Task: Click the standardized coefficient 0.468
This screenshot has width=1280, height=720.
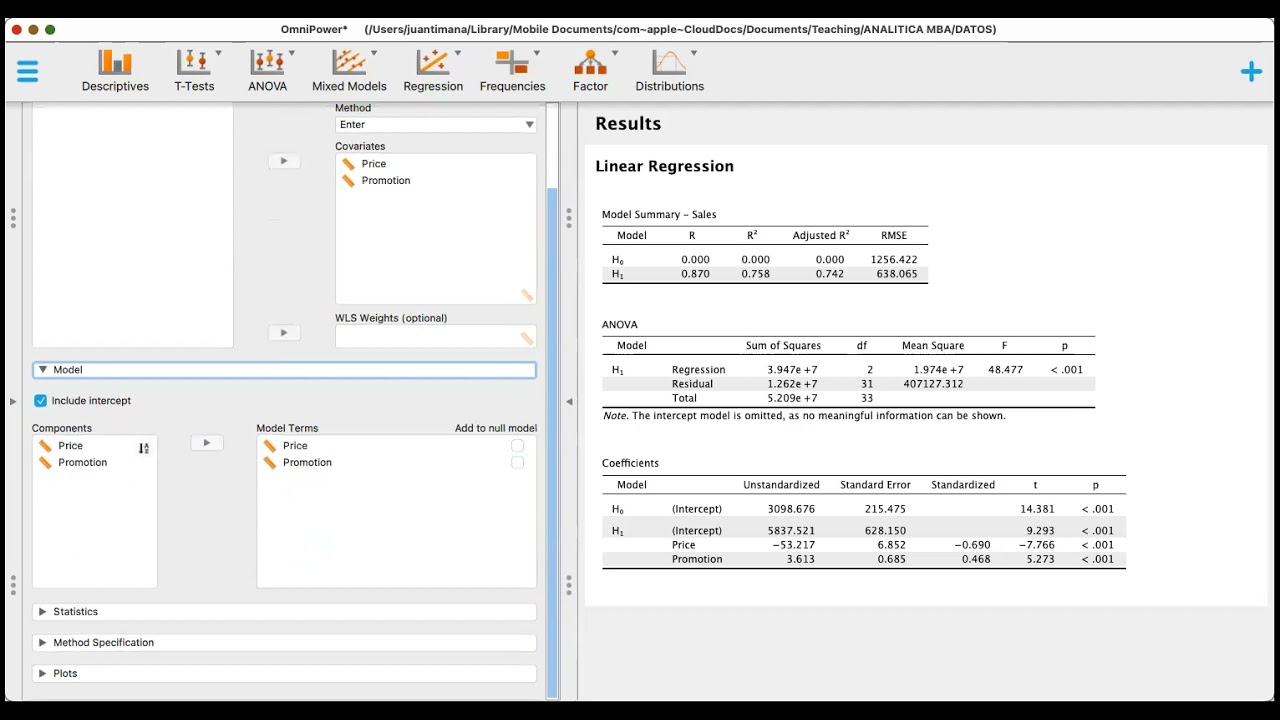Action: (976, 560)
